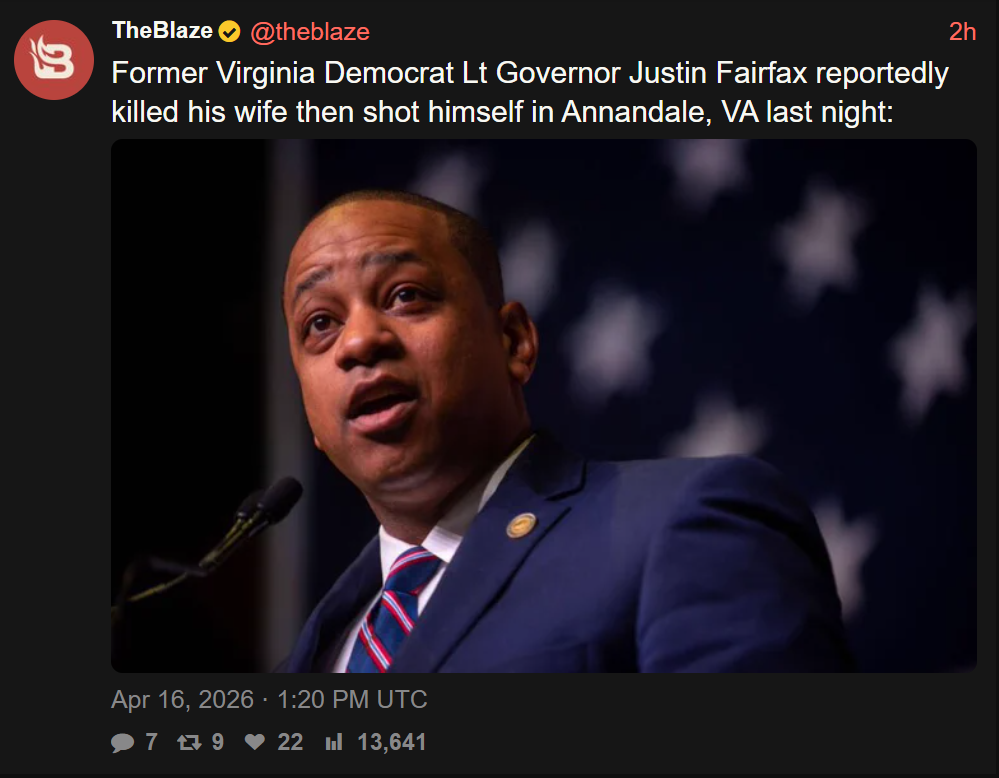Click the first line of tweet text

click(529, 74)
